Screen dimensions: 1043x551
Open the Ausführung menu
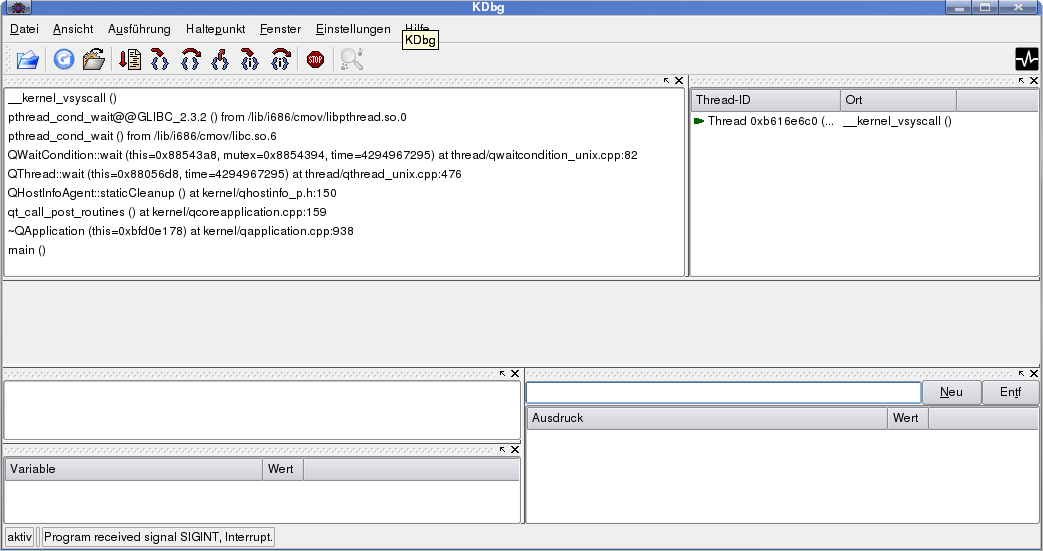(x=139, y=29)
